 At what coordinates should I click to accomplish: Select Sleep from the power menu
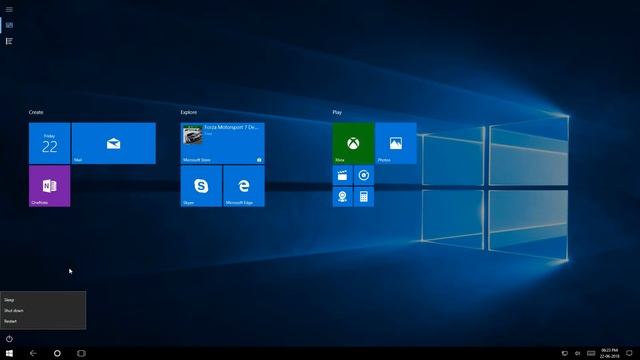point(43,300)
